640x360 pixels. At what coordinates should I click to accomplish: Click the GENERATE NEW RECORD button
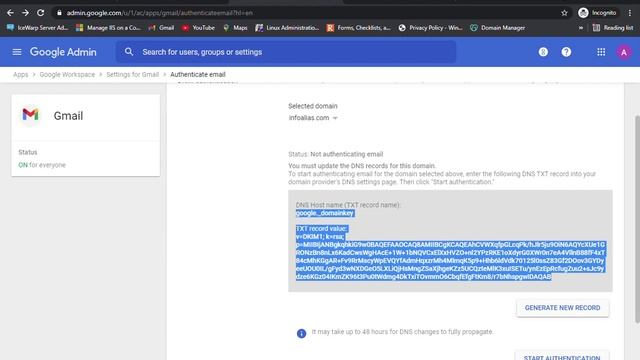click(x=562, y=308)
